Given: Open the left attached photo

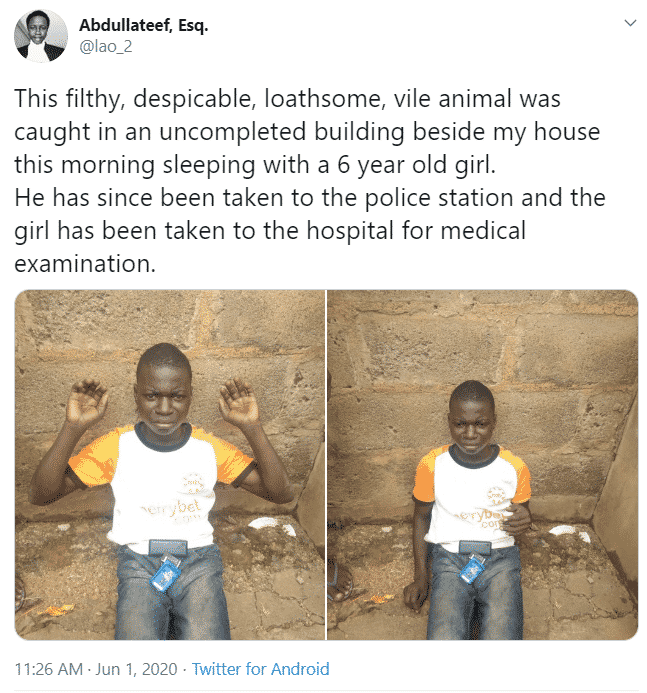Looking at the screenshot, I should pos(168,464).
